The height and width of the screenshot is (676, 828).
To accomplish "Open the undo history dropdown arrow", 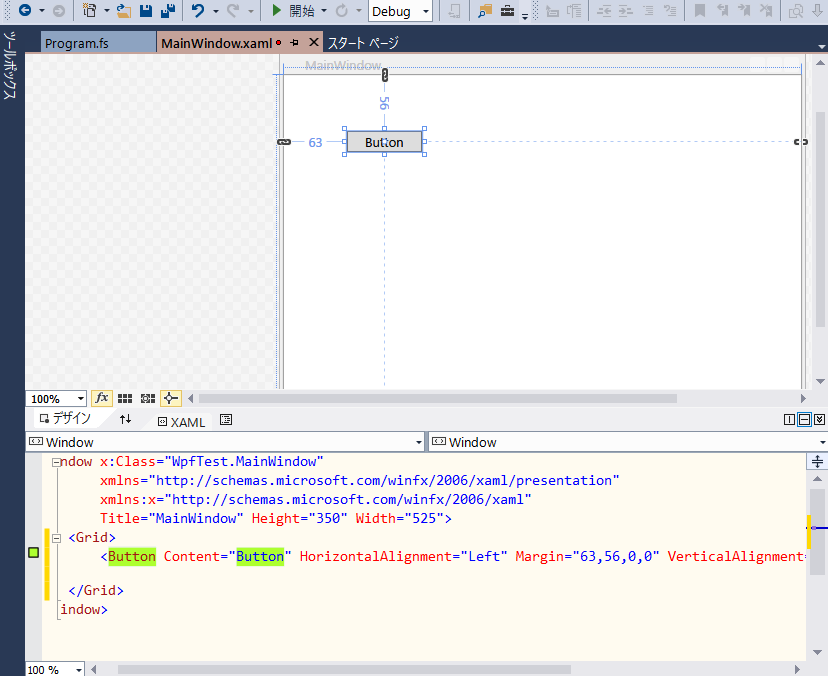I will 215,11.
